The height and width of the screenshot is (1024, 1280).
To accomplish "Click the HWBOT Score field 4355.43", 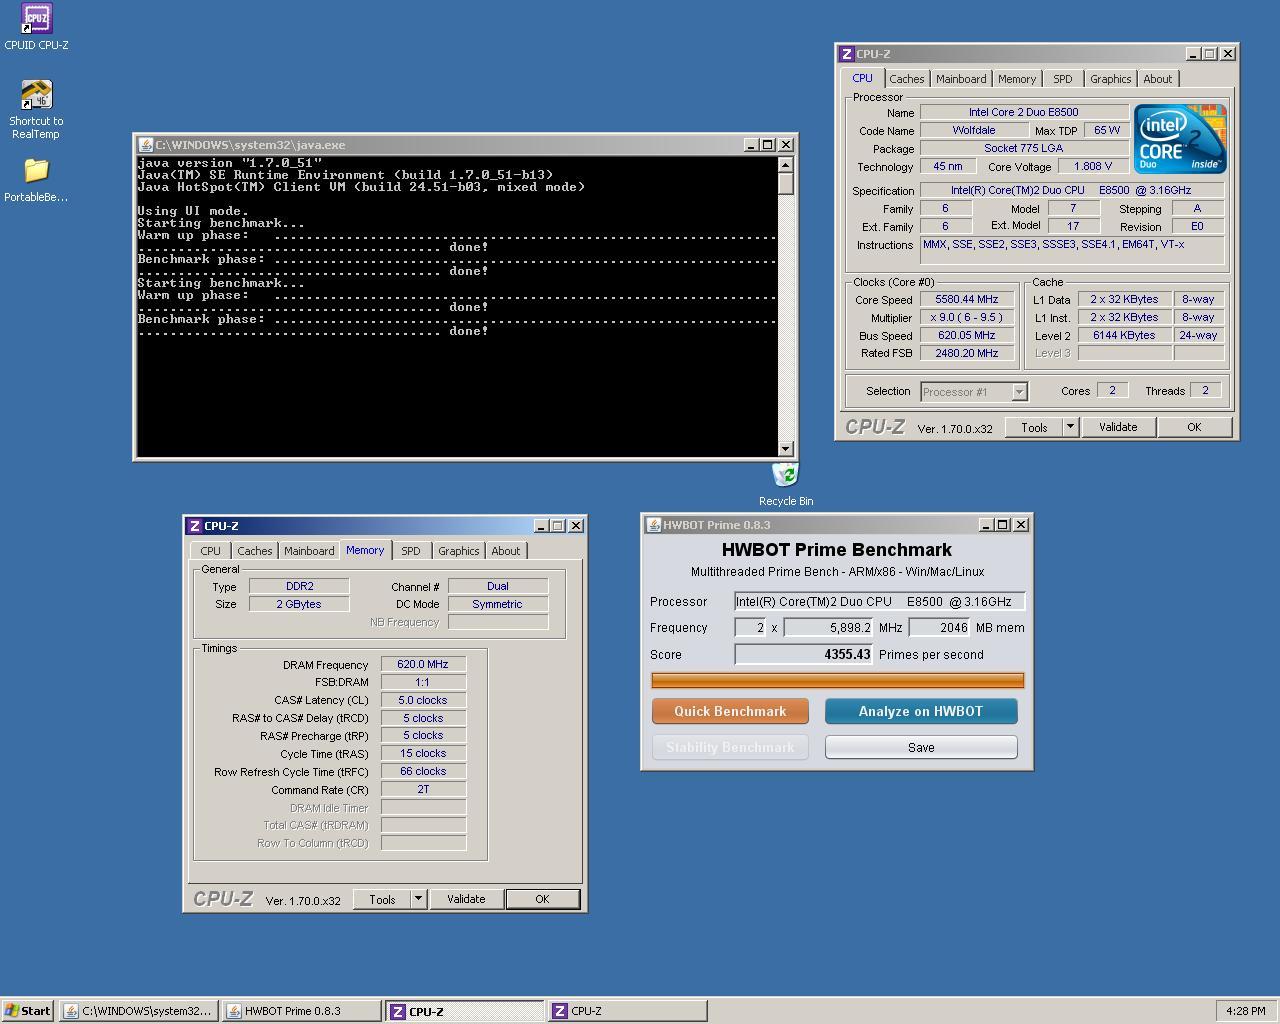I will (804, 654).
